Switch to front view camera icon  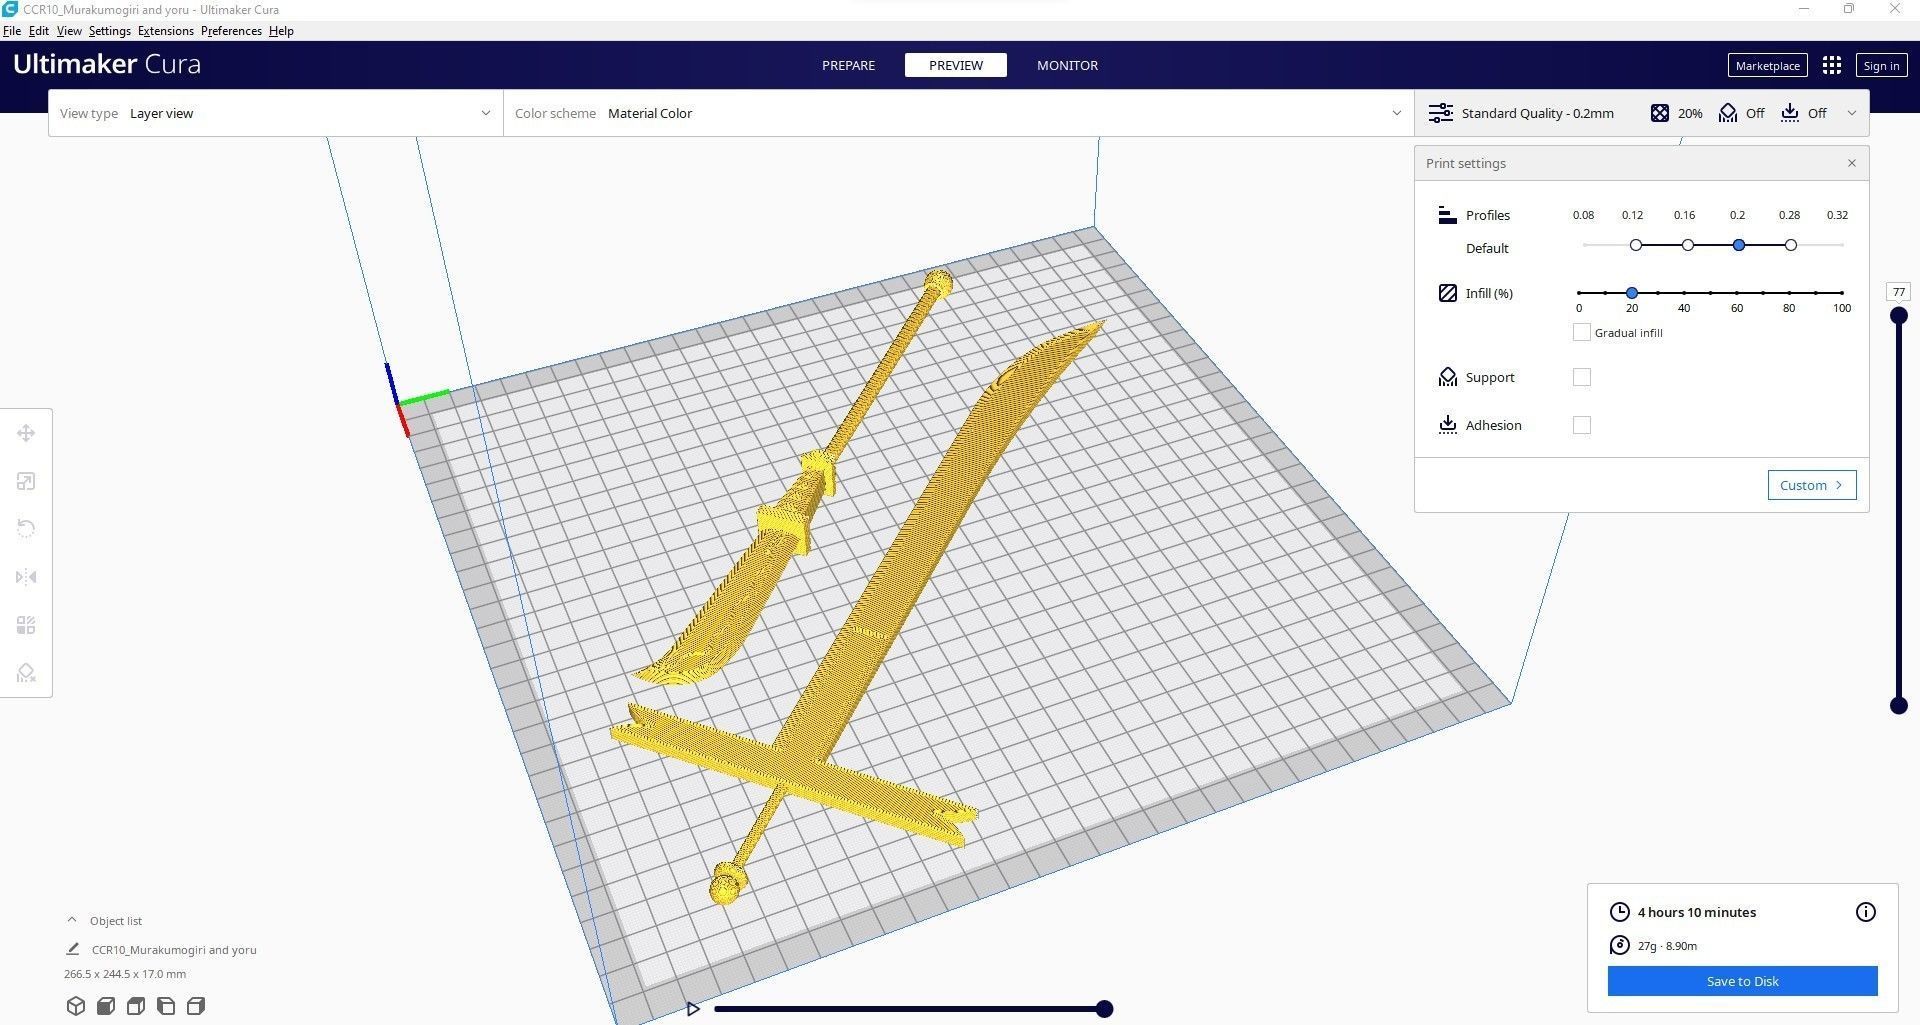point(106,1006)
